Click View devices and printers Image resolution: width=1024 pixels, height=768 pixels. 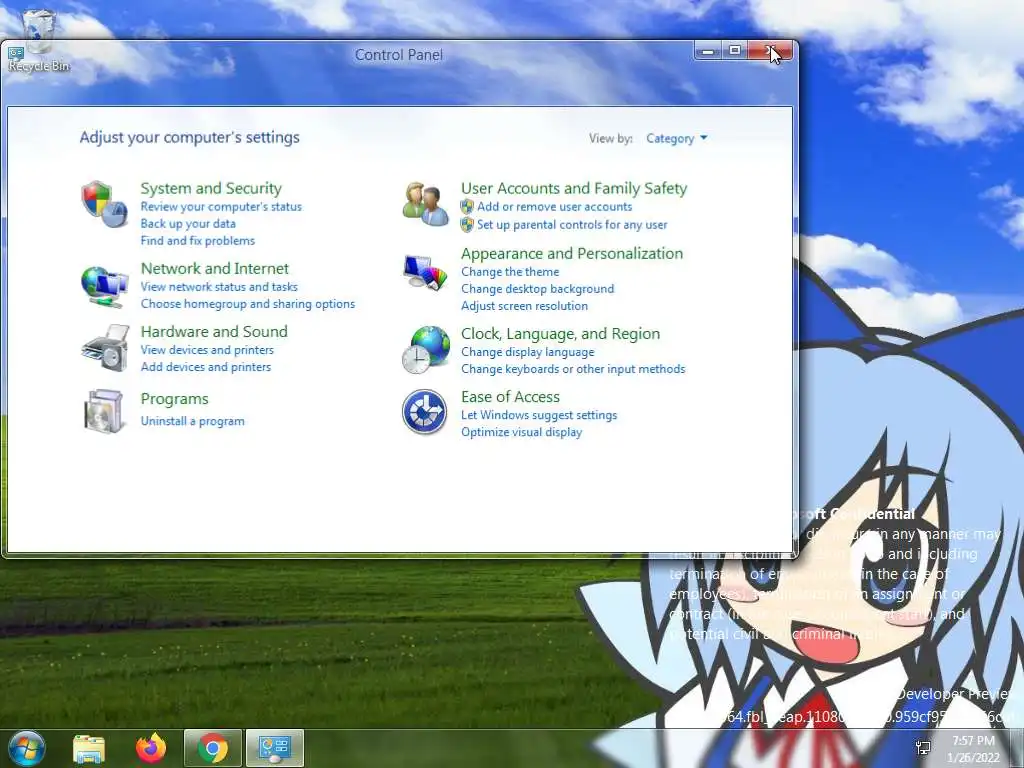pos(207,350)
